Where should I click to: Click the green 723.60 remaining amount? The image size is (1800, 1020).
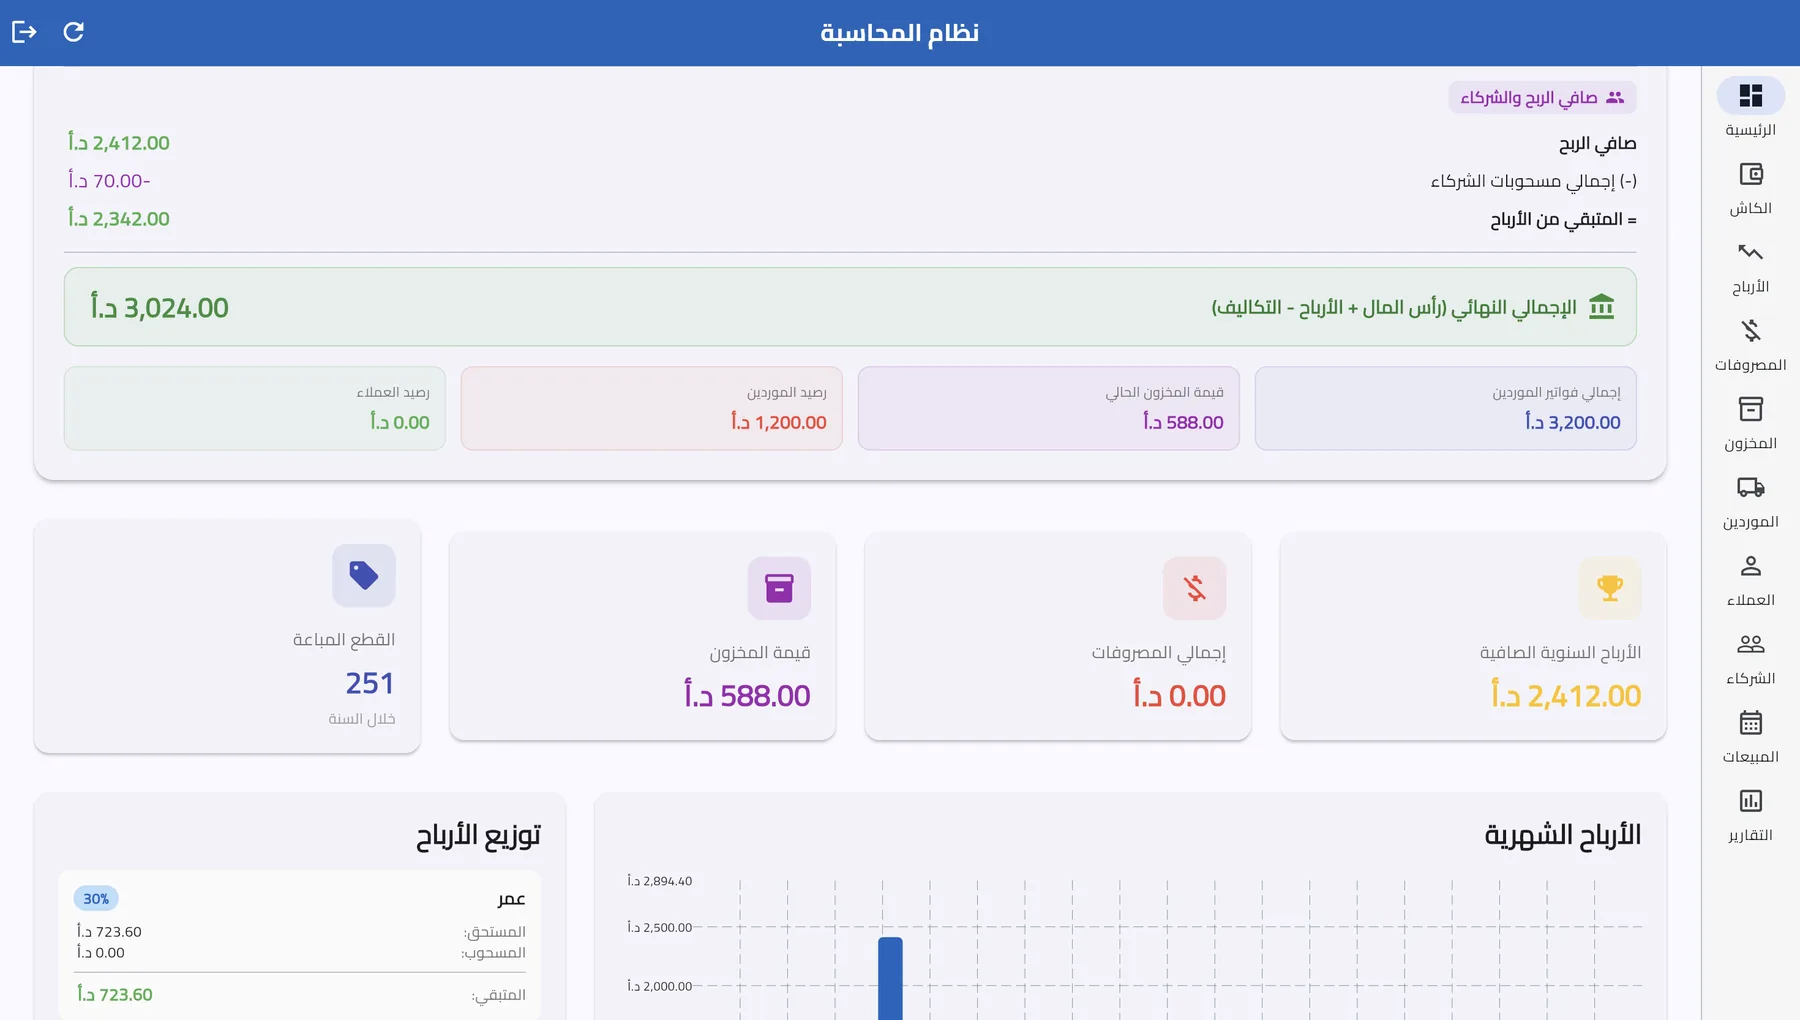coord(115,995)
